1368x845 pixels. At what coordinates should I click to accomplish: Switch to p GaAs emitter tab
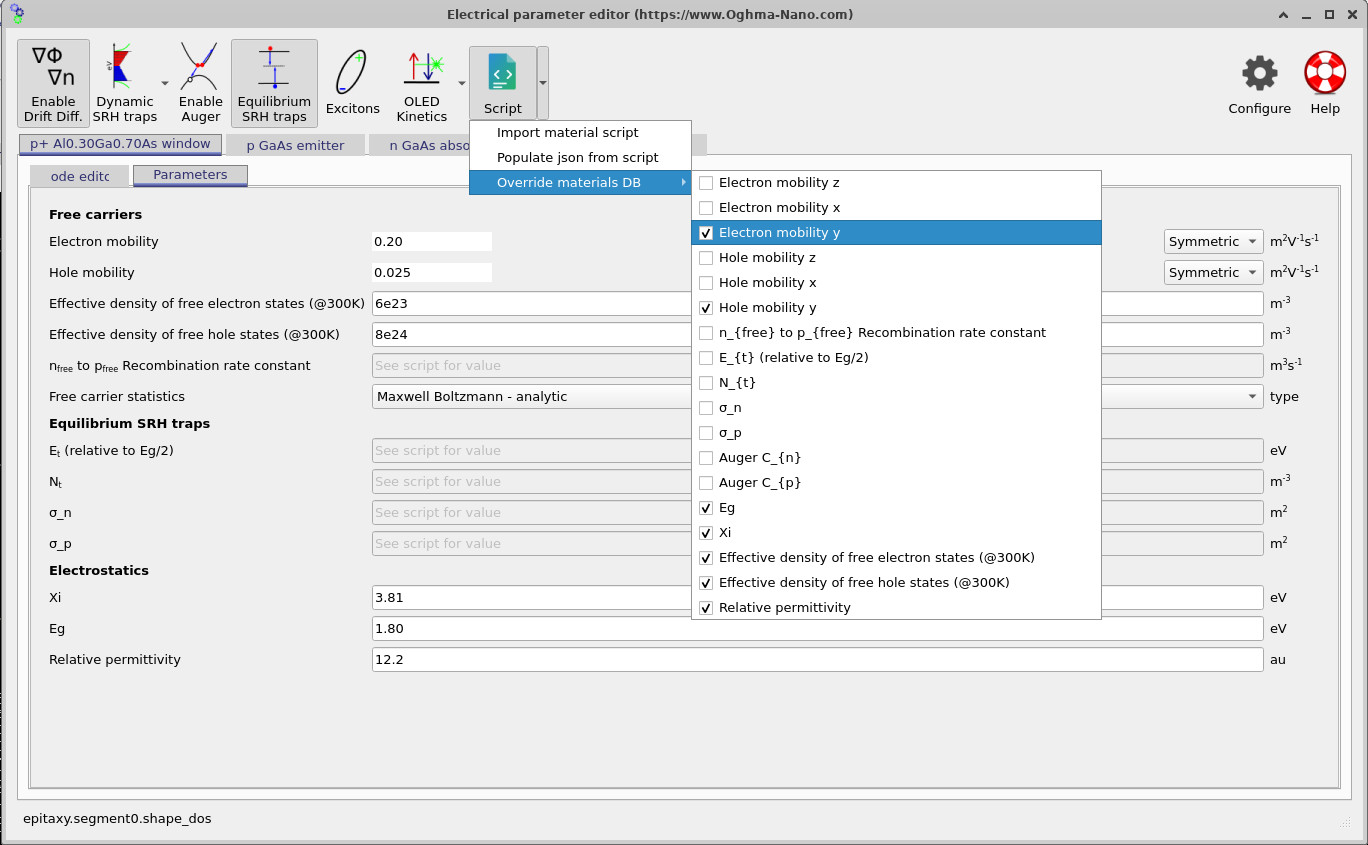[x=295, y=145]
